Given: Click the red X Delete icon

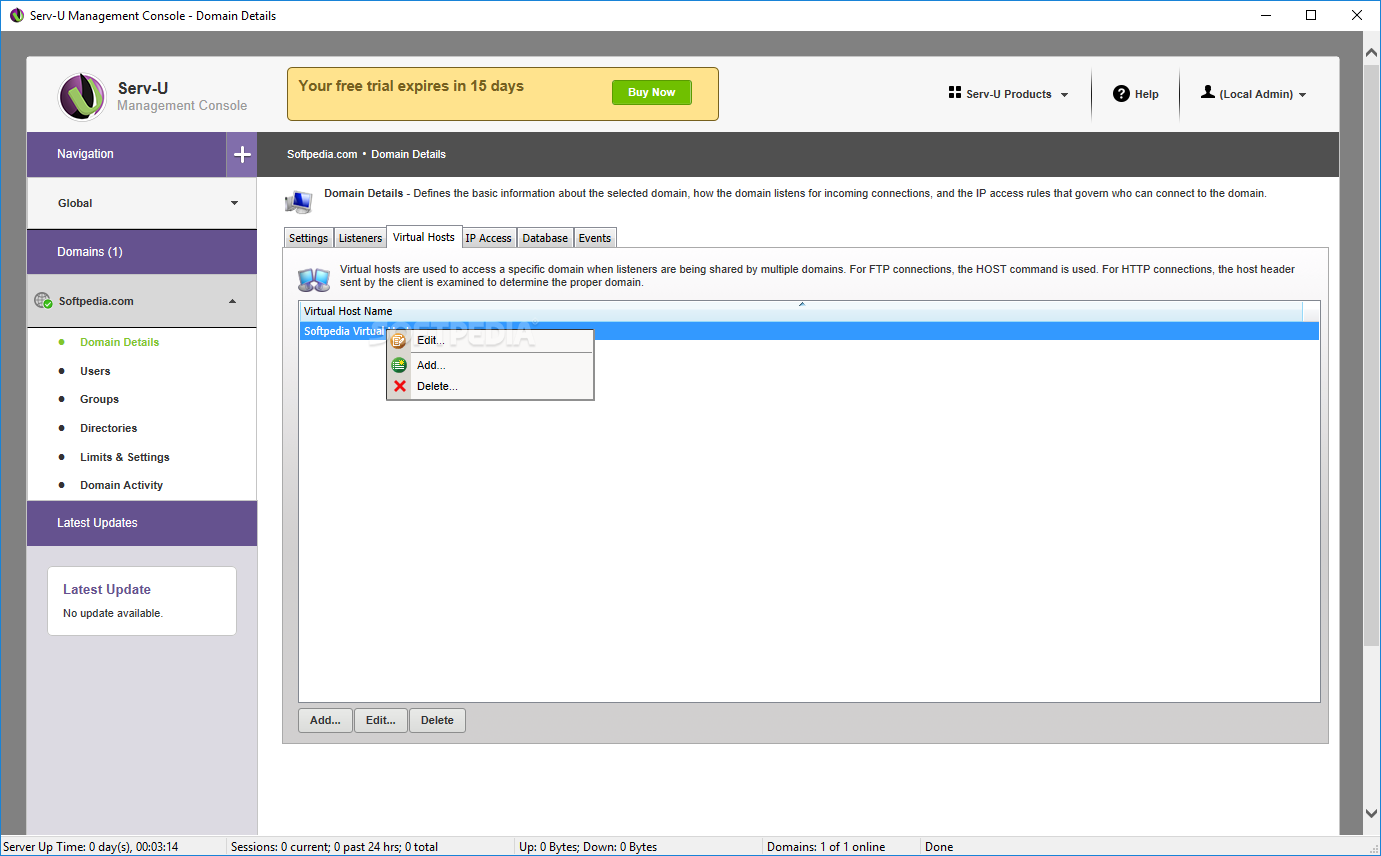Looking at the screenshot, I should coord(400,386).
